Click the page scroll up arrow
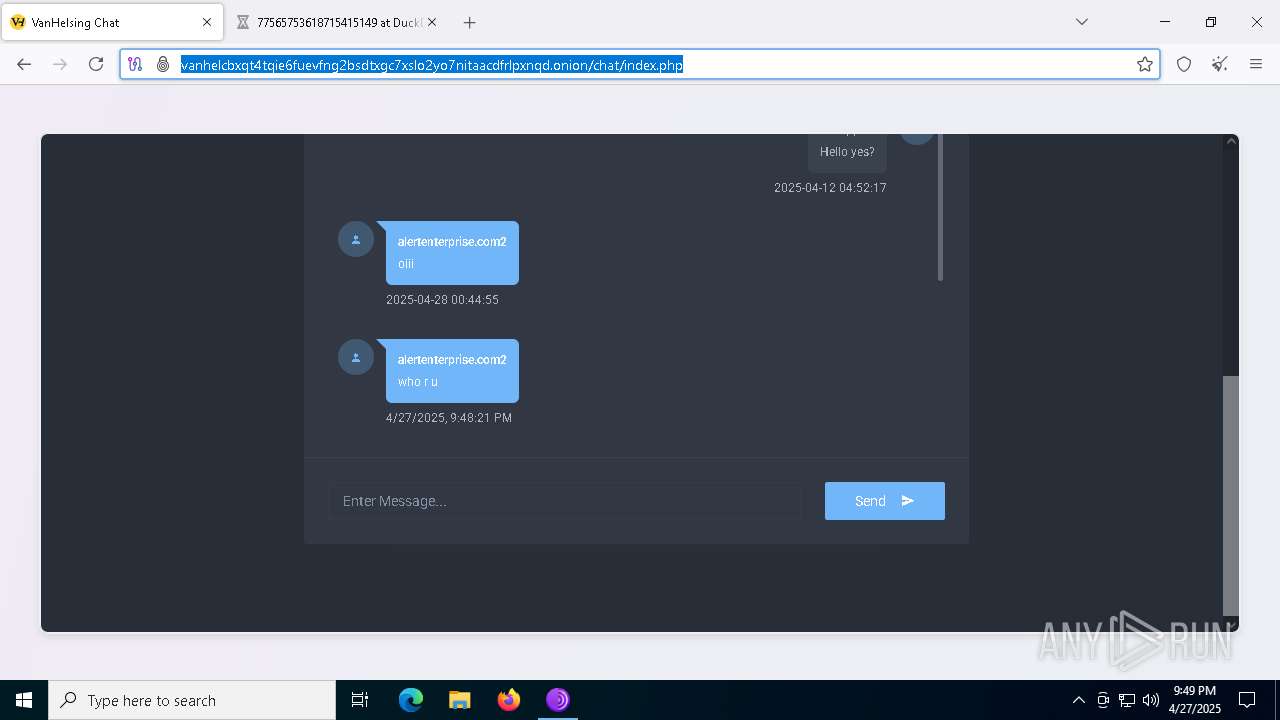The width and height of the screenshot is (1280, 720). pos(1231,141)
